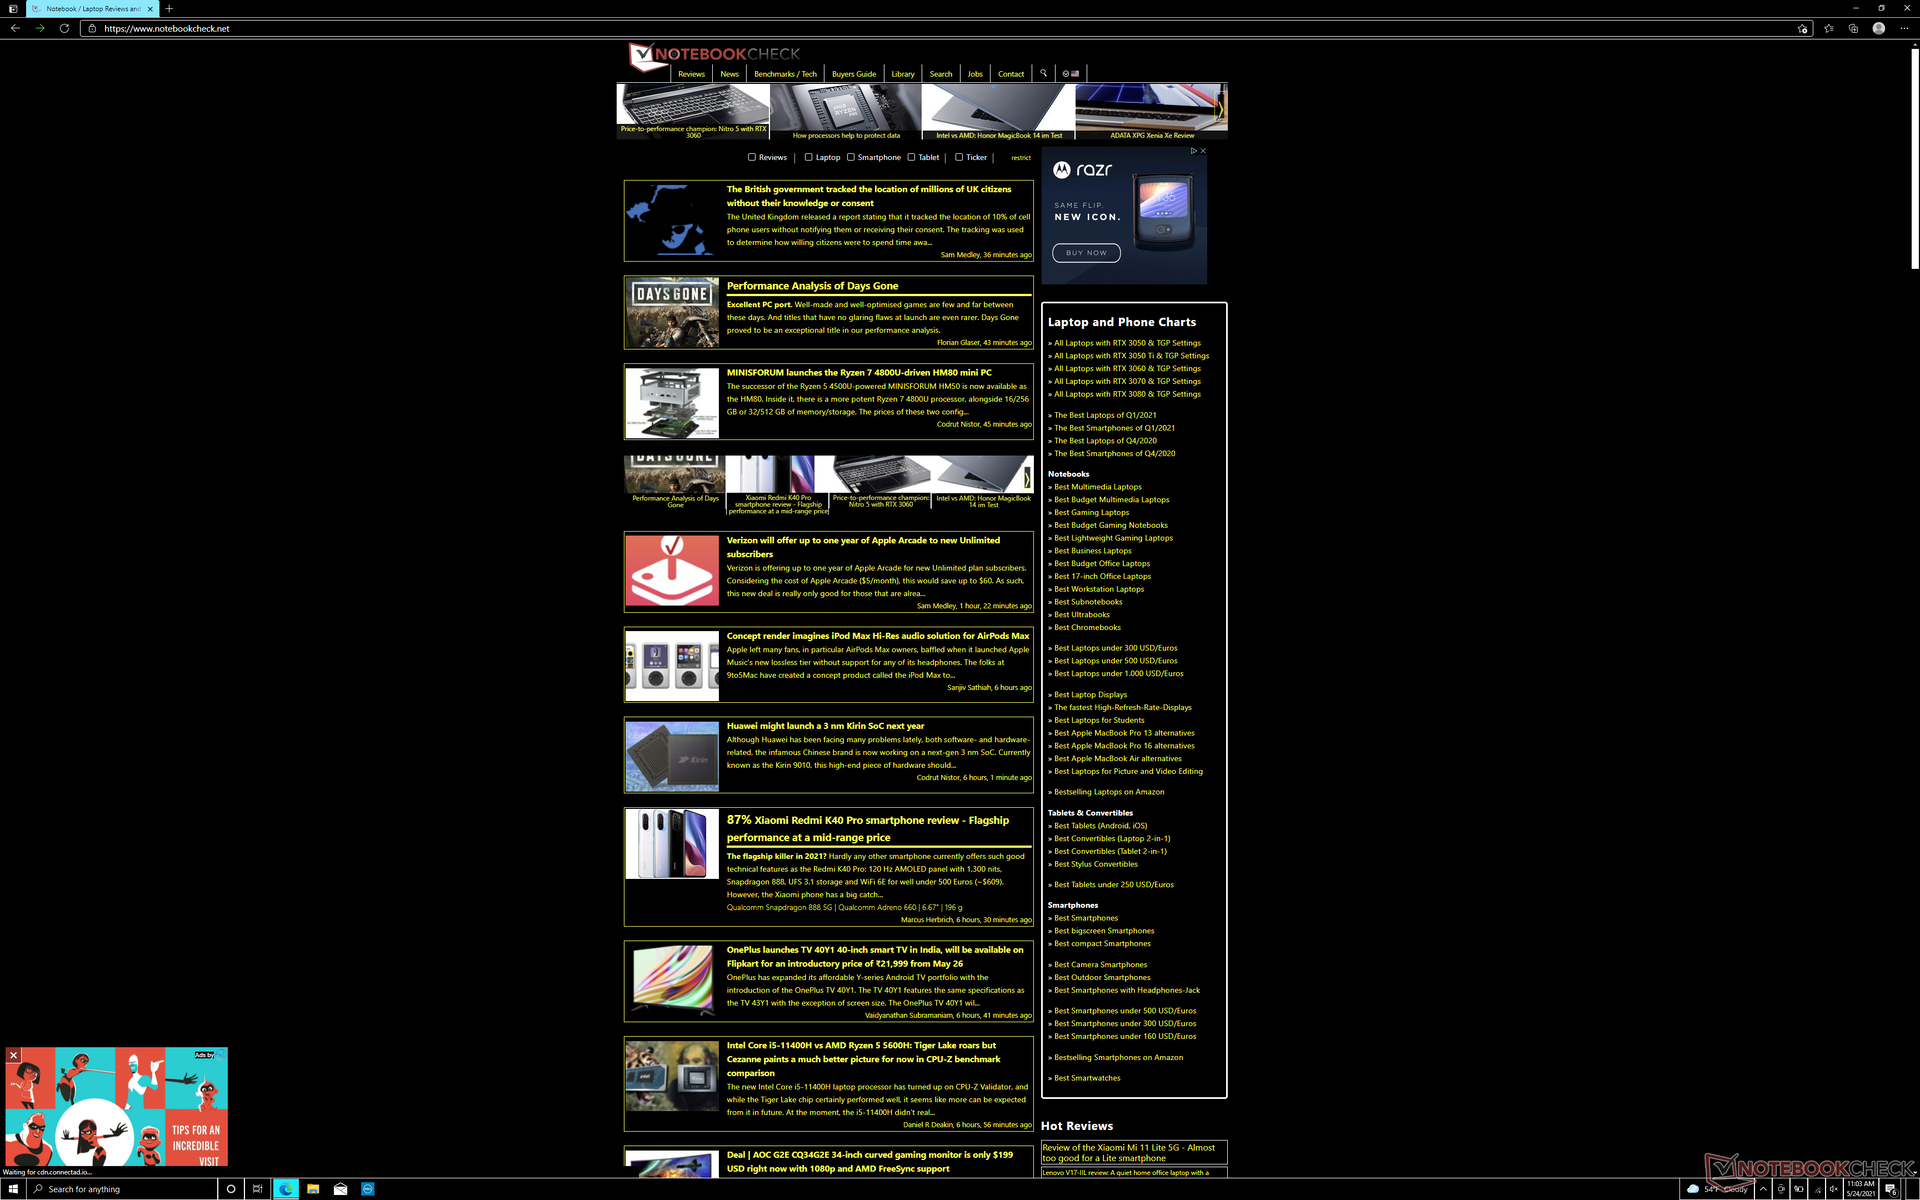The image size is (1920, 1200).
Task: Expand hidden system tray icons chevron
Action: point(1763,1189)
